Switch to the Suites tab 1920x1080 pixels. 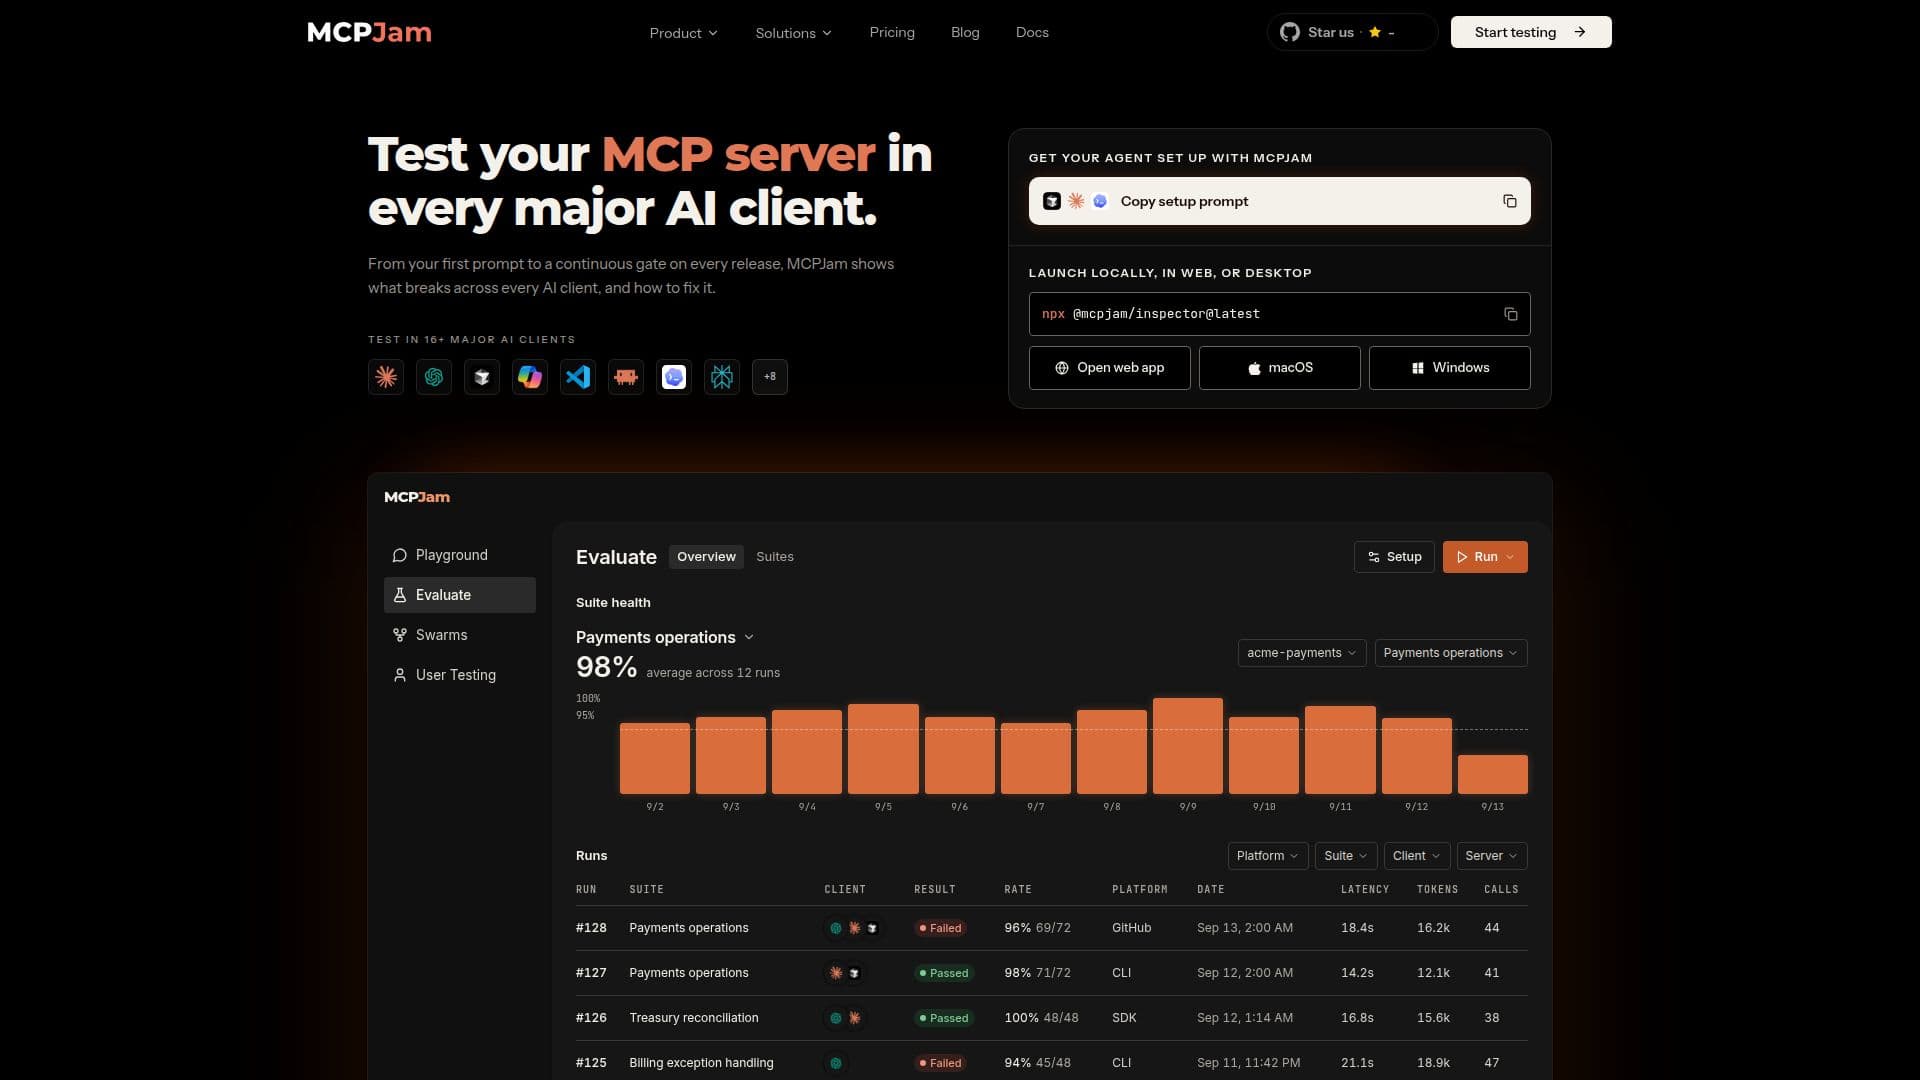click(775, 557)
